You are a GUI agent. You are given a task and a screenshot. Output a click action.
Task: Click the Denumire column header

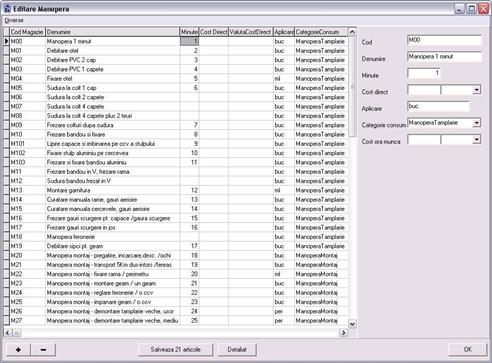(112, 32)
